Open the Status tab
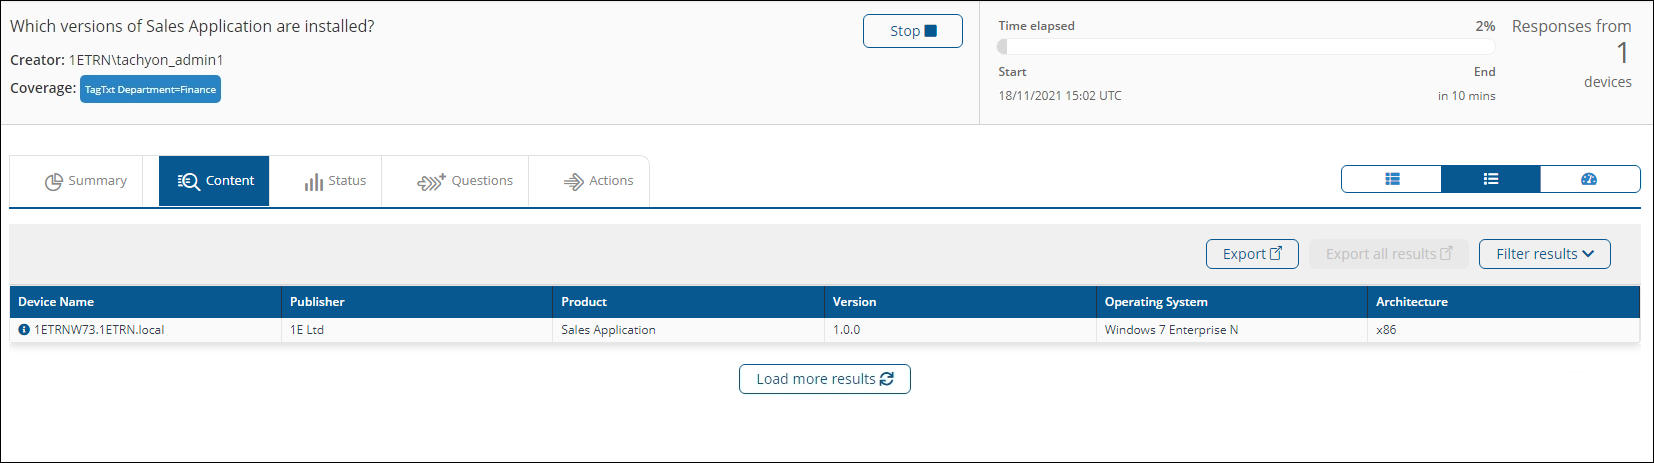 coord(335,181)
